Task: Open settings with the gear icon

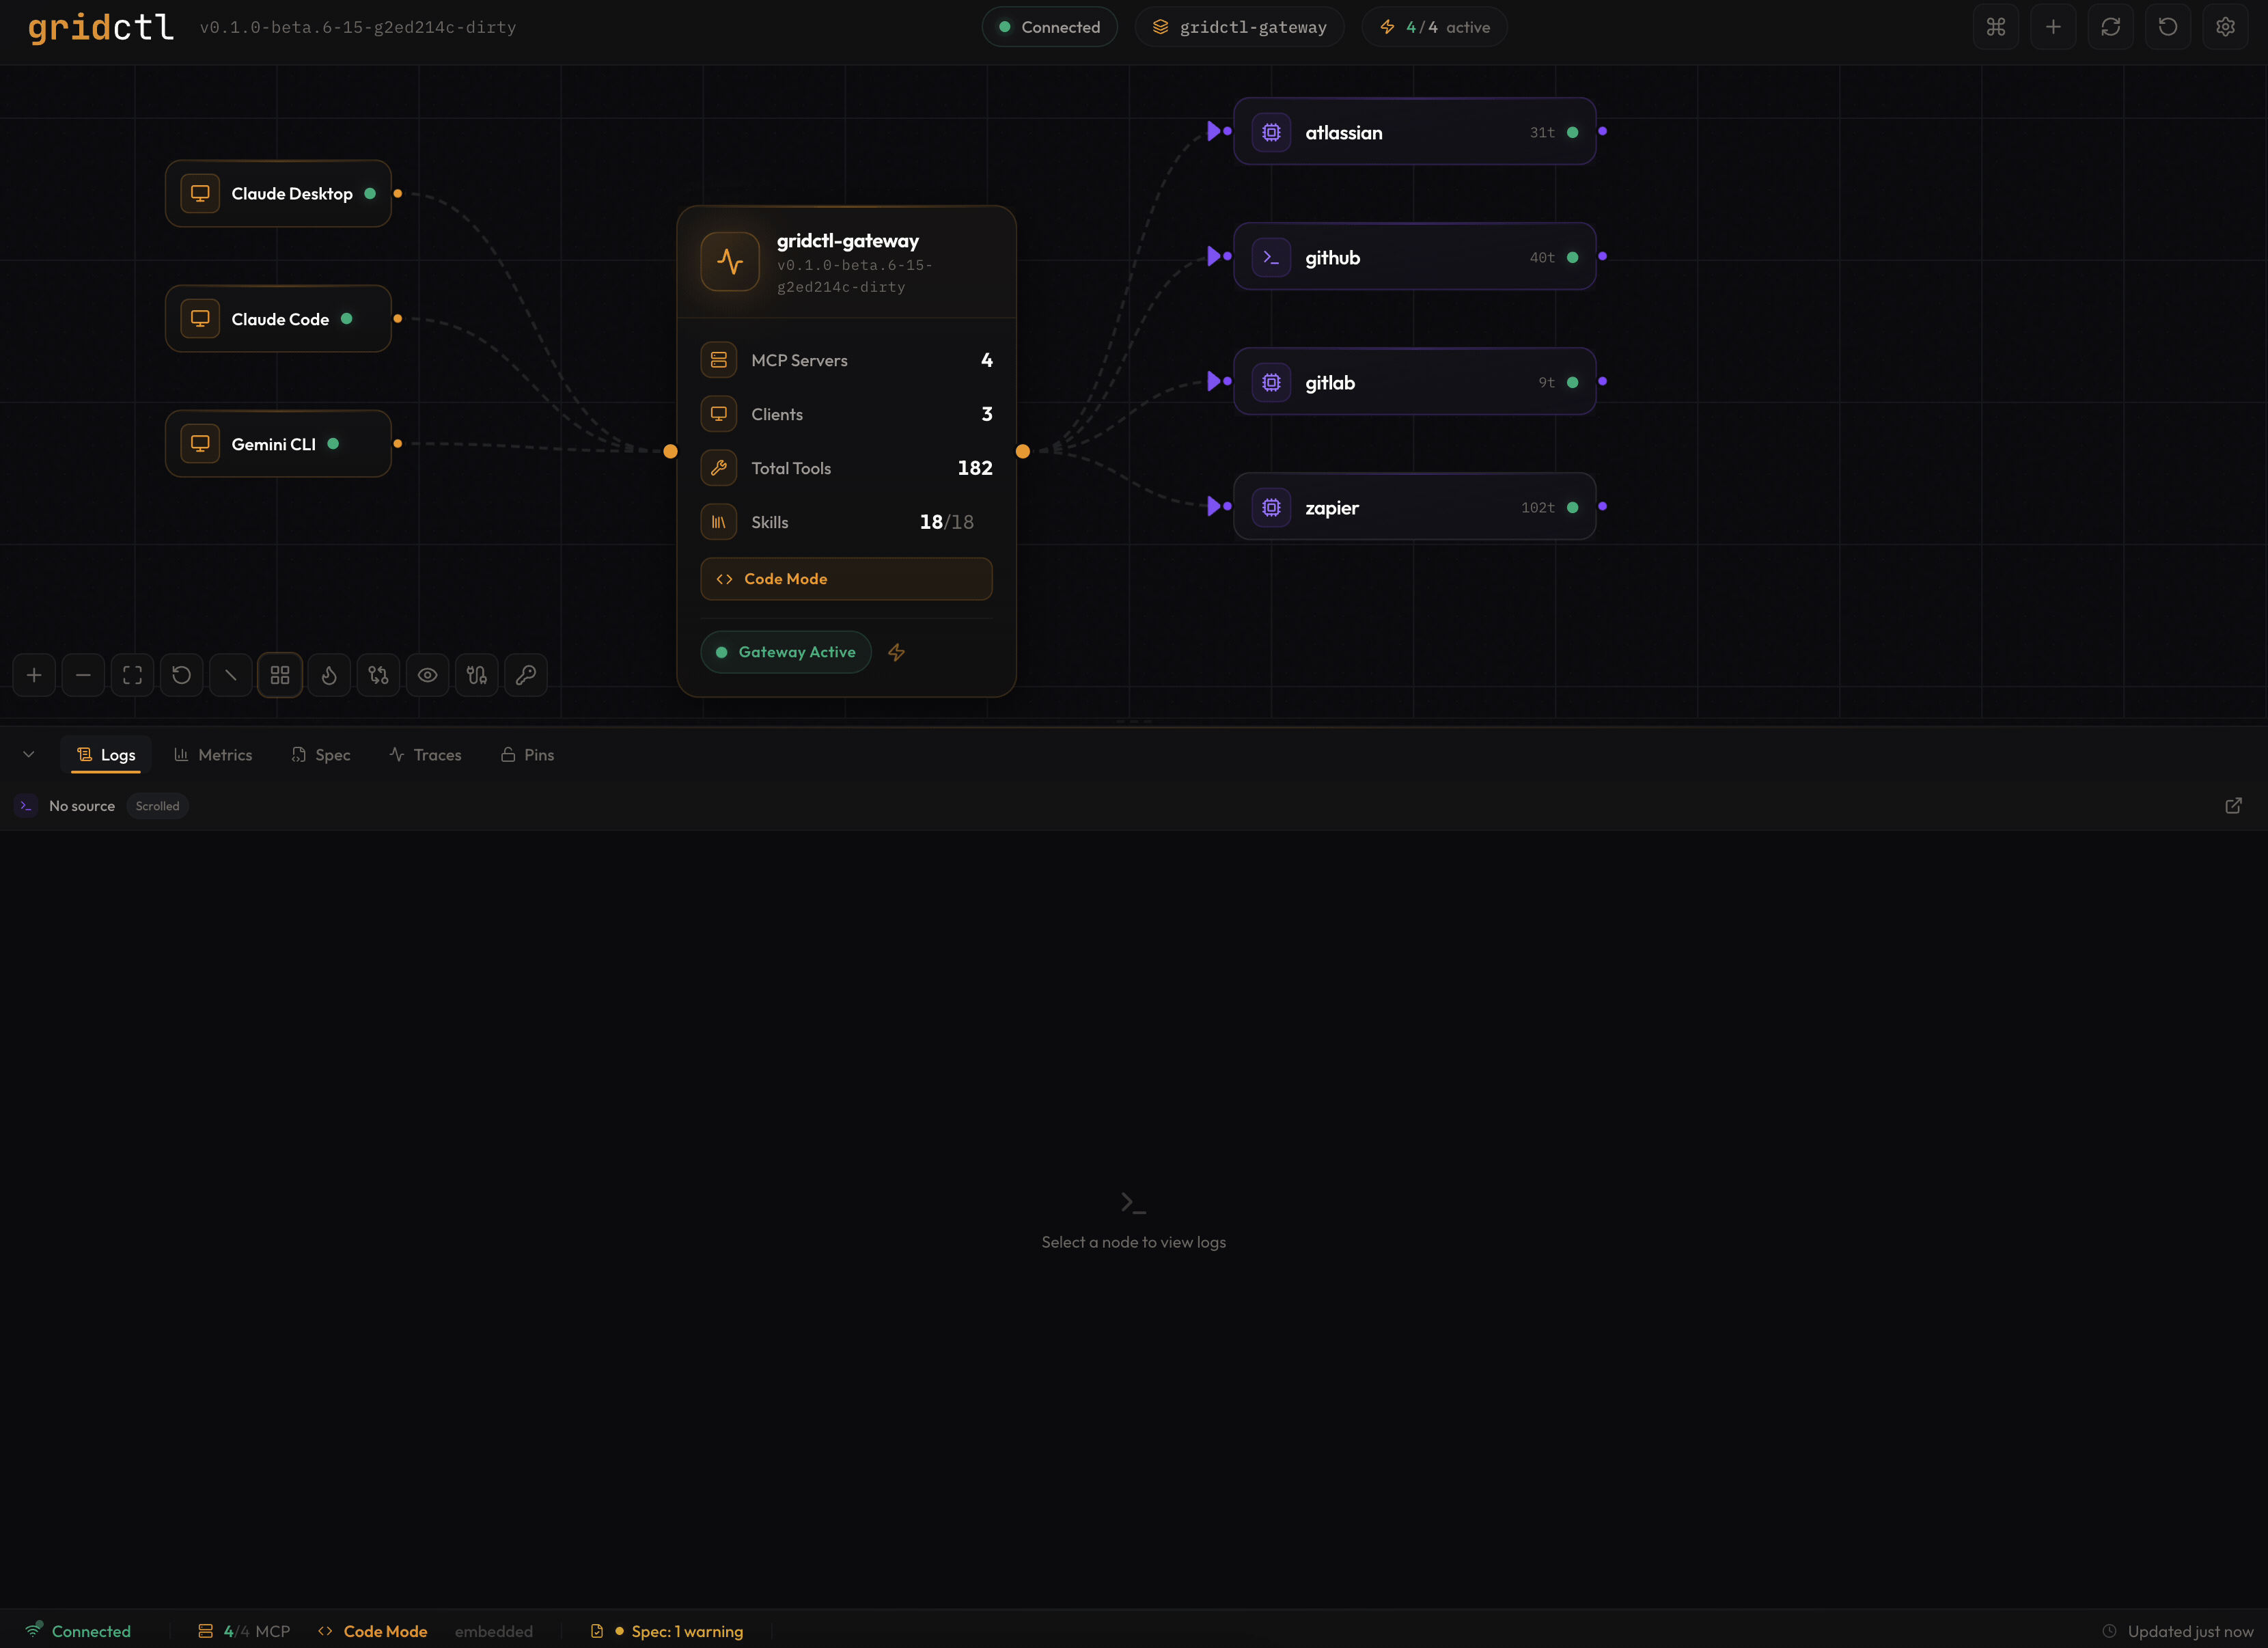Action: click(2225, 27)
